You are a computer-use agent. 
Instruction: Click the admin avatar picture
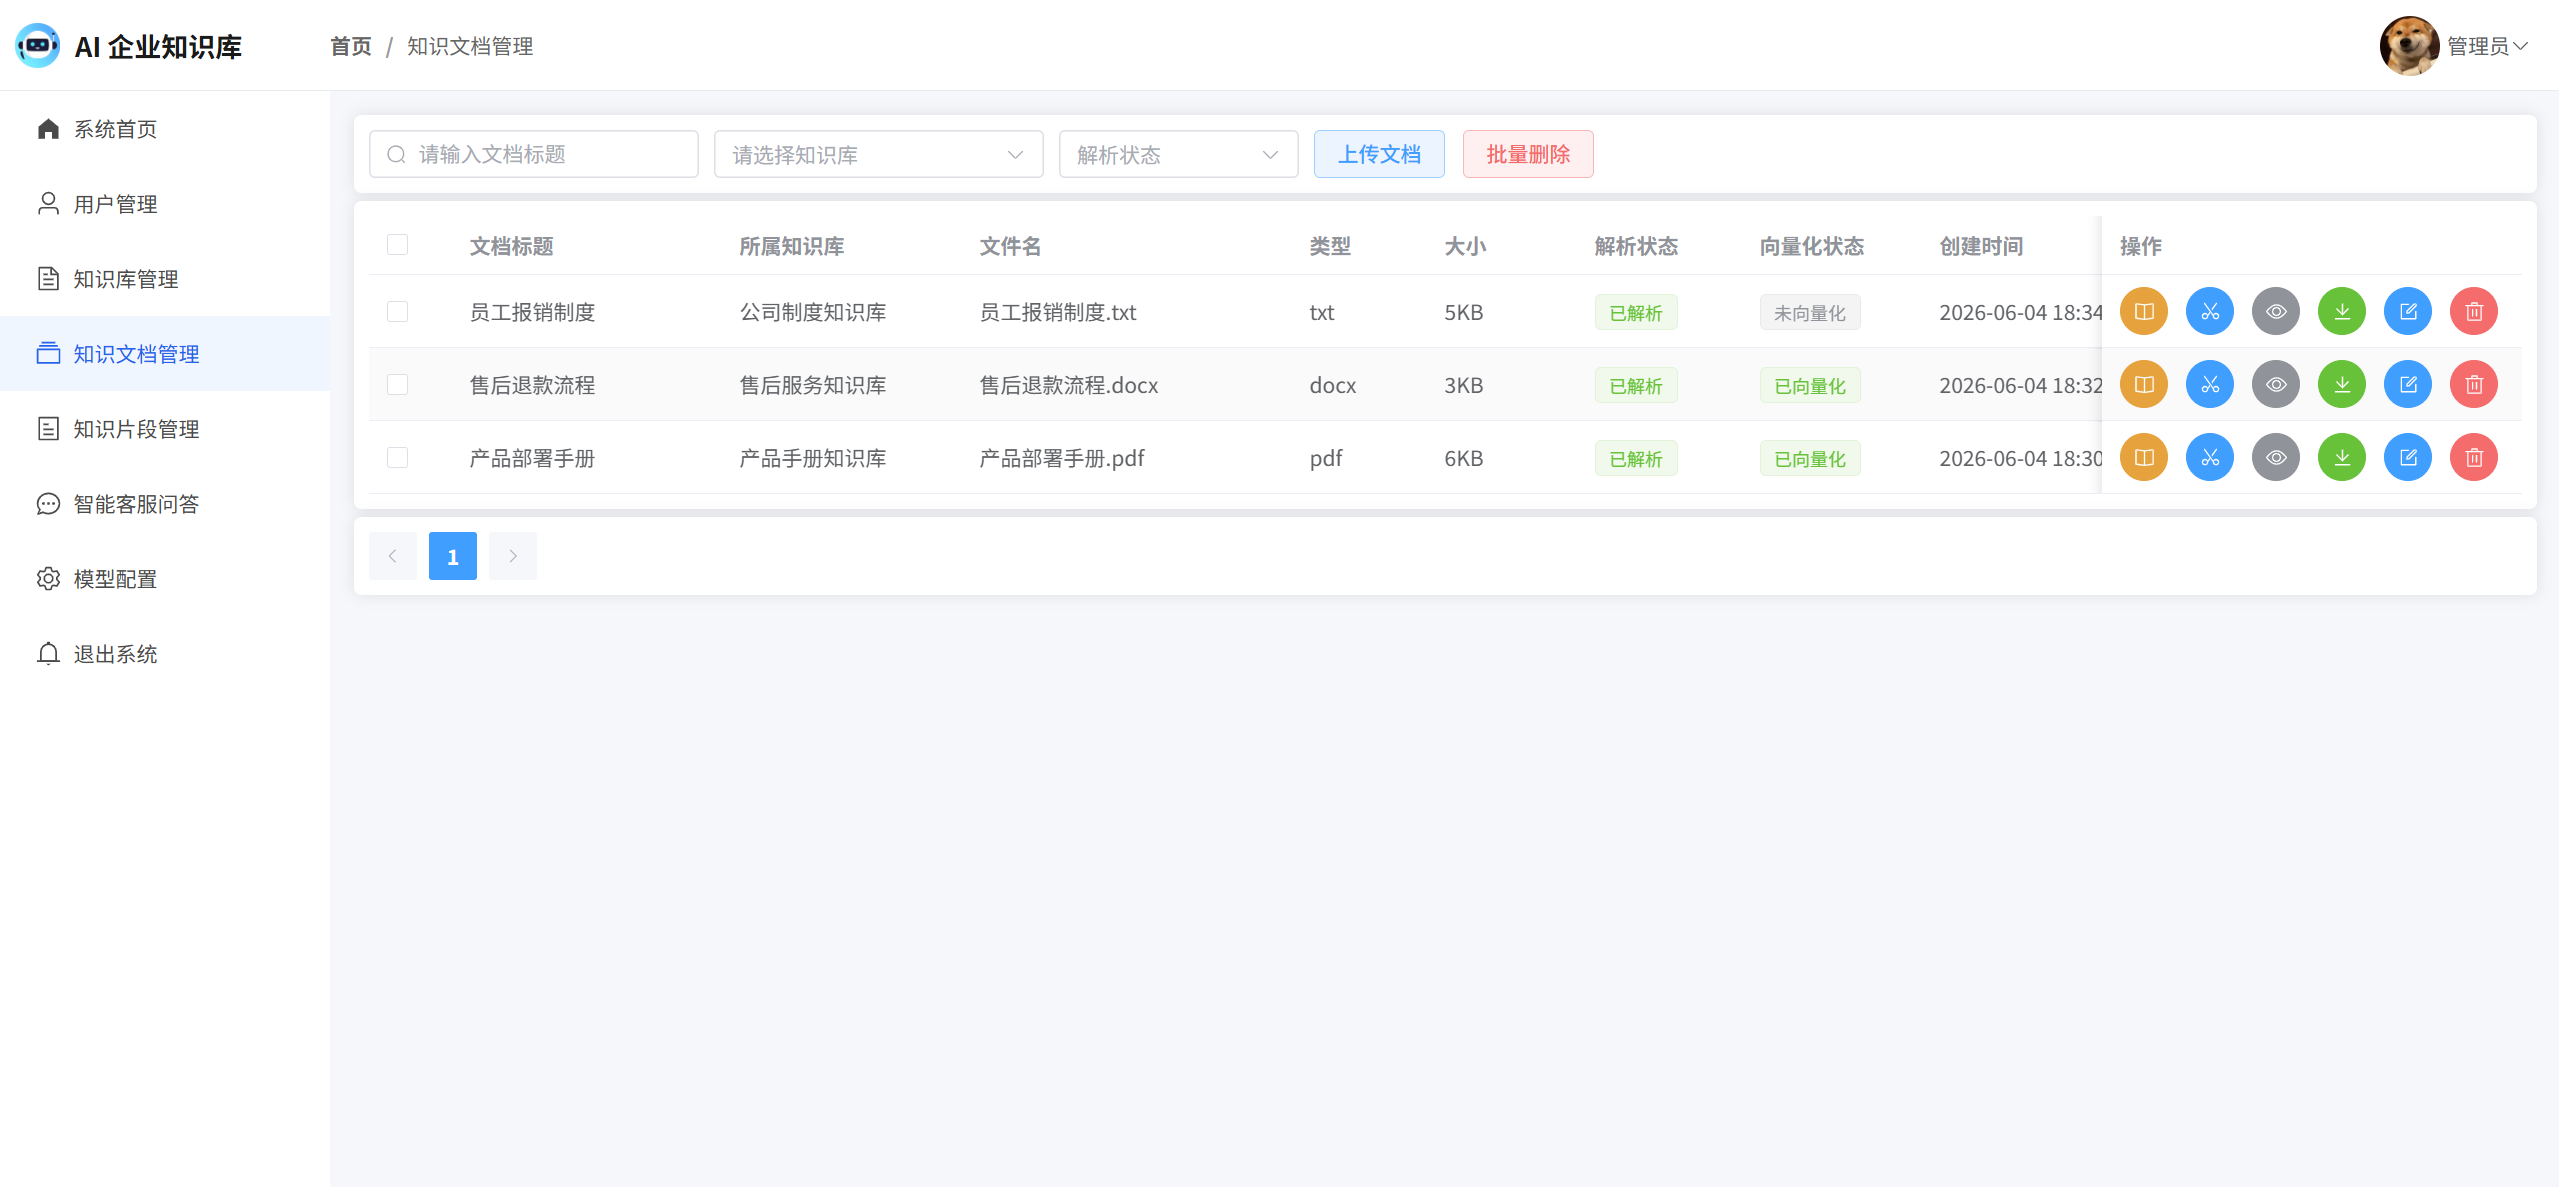point(2409,46)
